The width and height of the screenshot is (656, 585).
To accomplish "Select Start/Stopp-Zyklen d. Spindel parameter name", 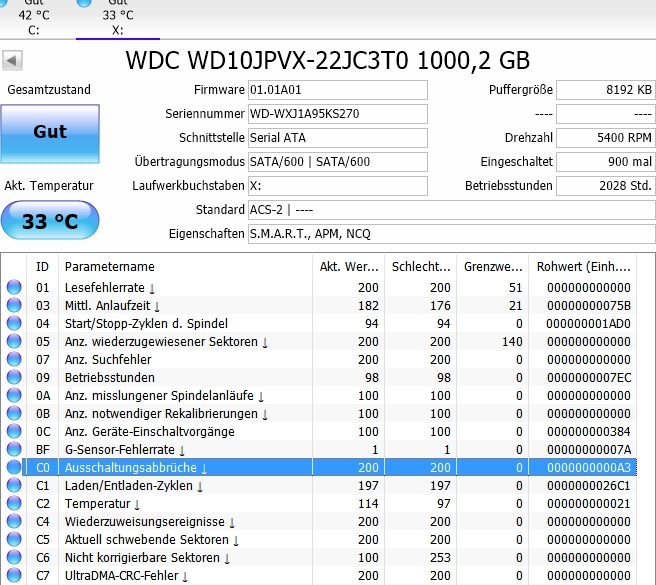I will pos(146,323).
